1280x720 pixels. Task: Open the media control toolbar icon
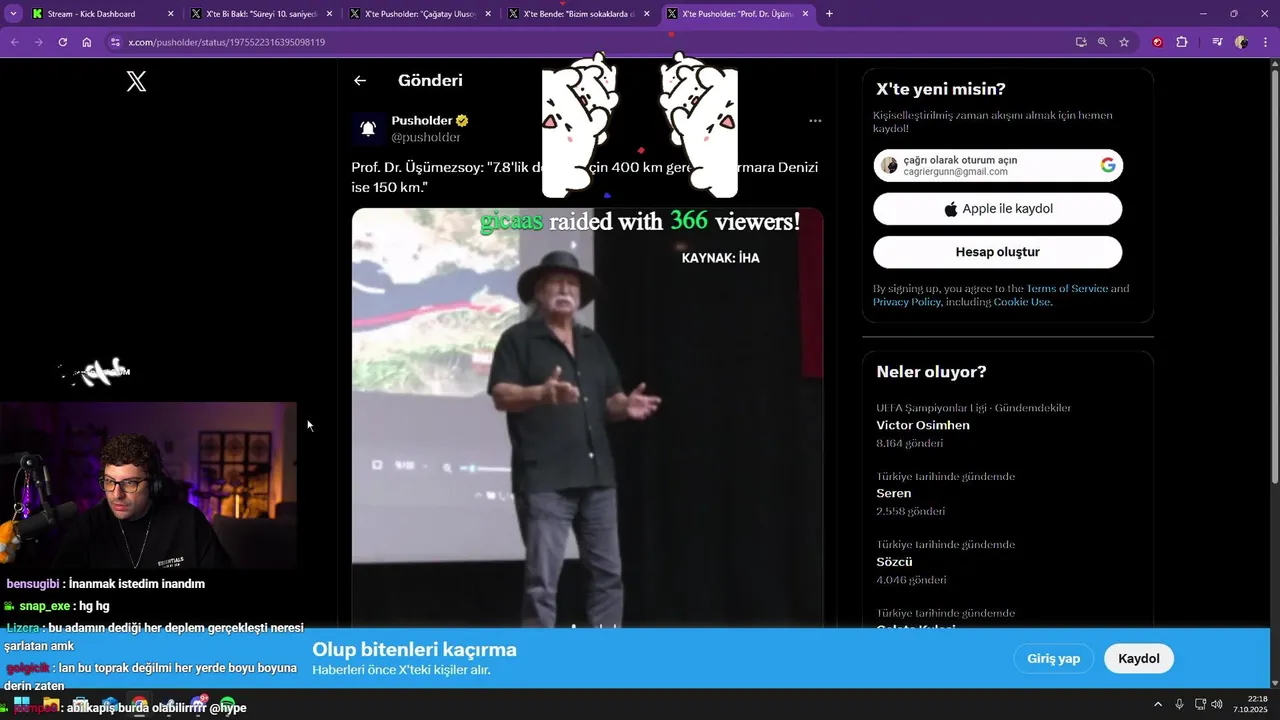point(1217,42)
